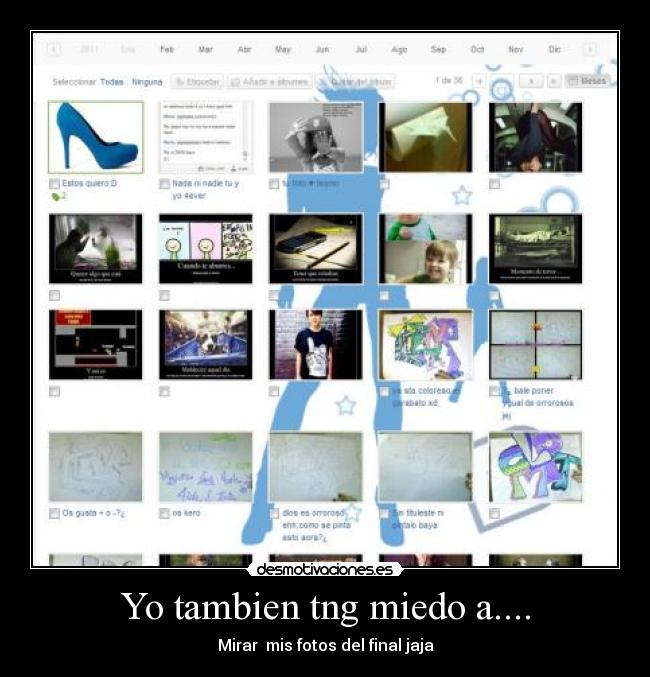Open black-and-white girl with cap photo
The image size is (650, 677).
coord(316,137)
